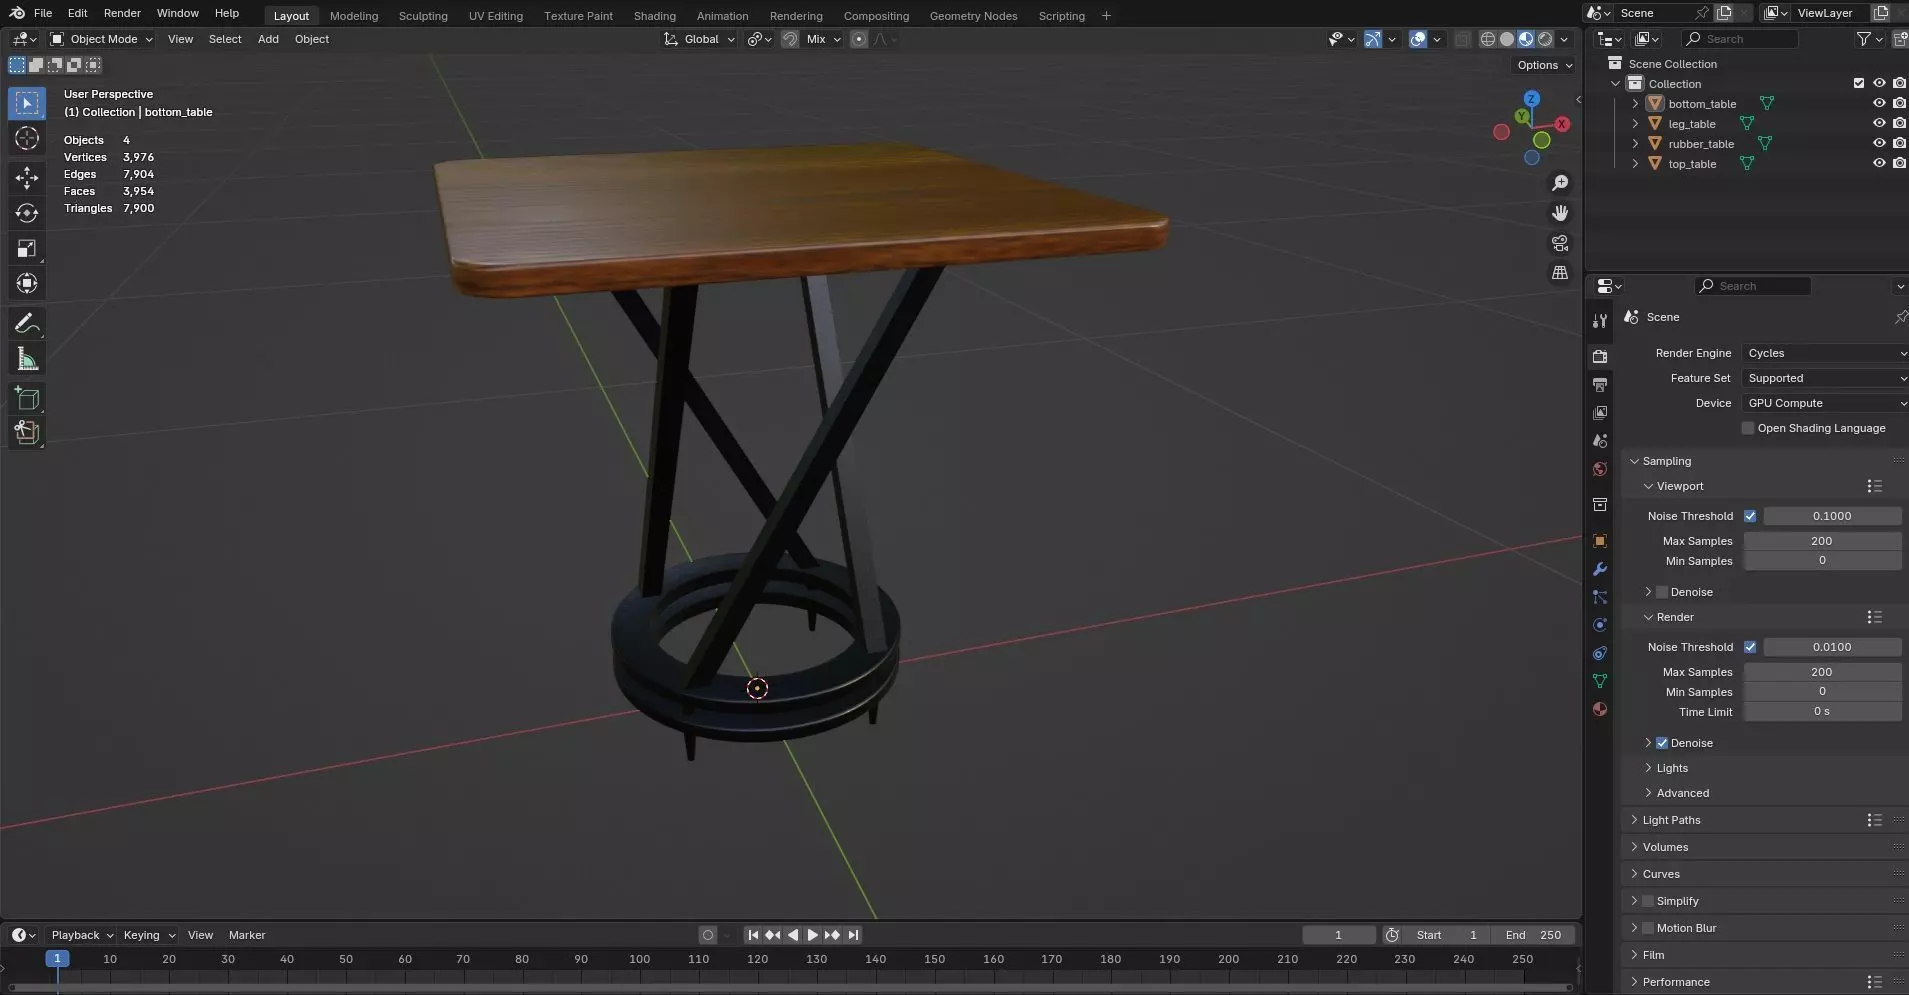Hide bottom_table in viewport
This screenshot has height=995, width=1909.
pos(1879,103)
